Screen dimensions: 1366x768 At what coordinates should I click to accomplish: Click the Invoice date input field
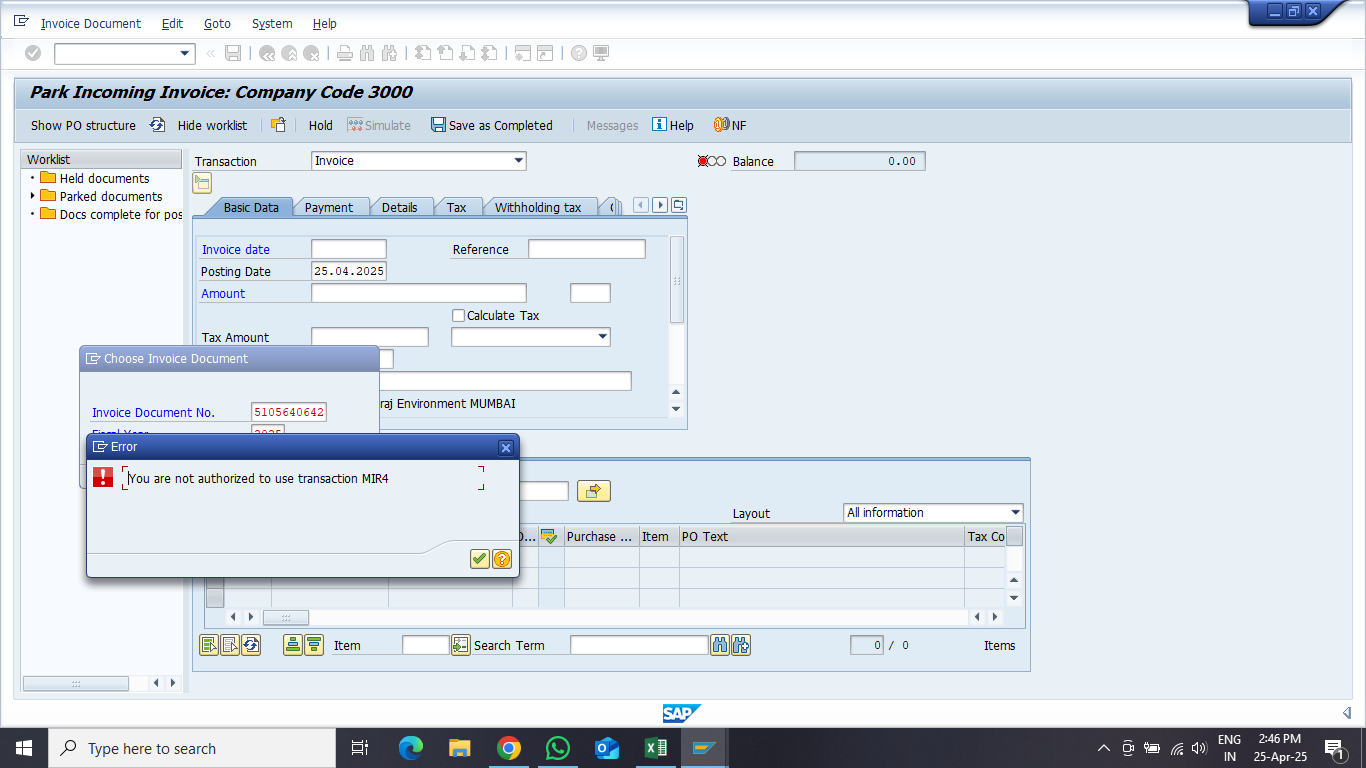coord(348,249)
